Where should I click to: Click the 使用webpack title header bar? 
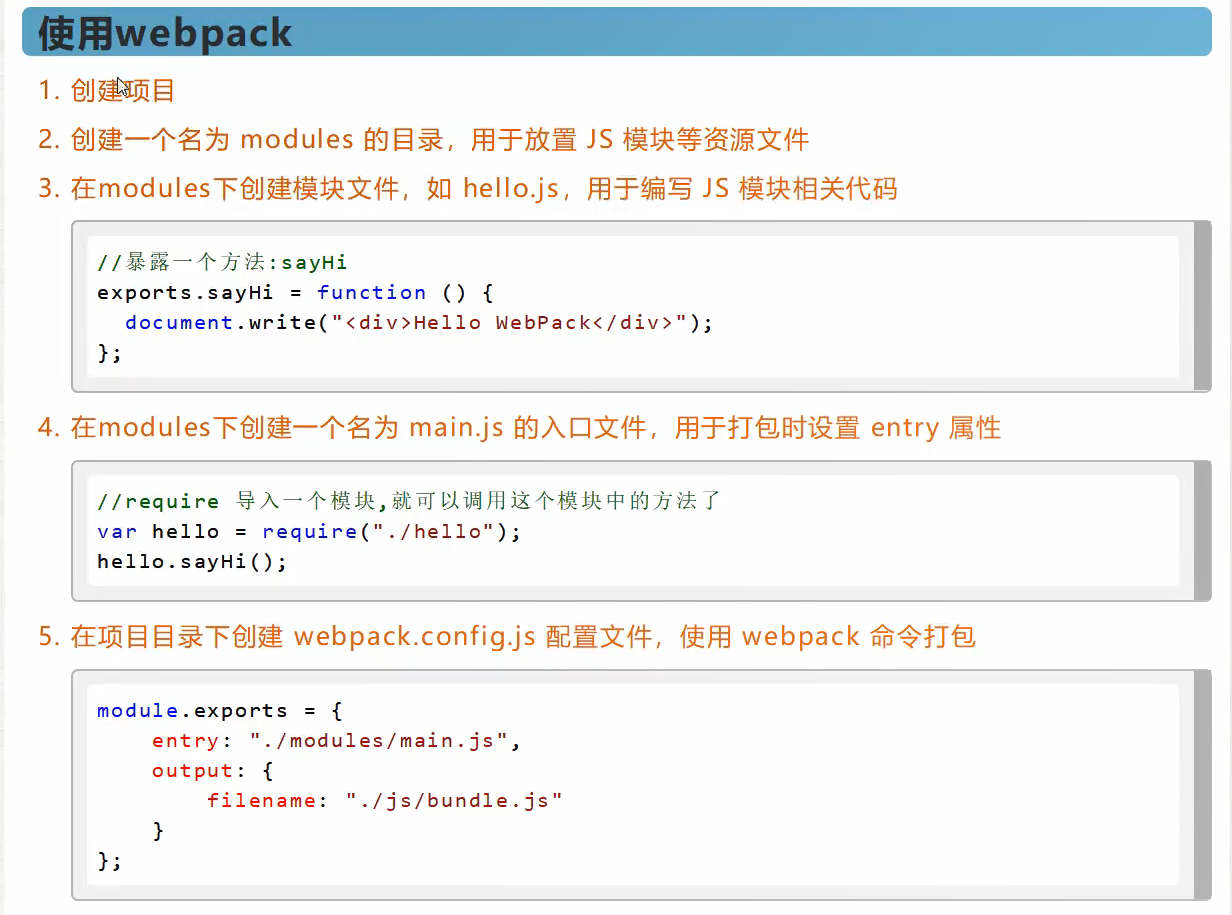click(x=616, y=31)
